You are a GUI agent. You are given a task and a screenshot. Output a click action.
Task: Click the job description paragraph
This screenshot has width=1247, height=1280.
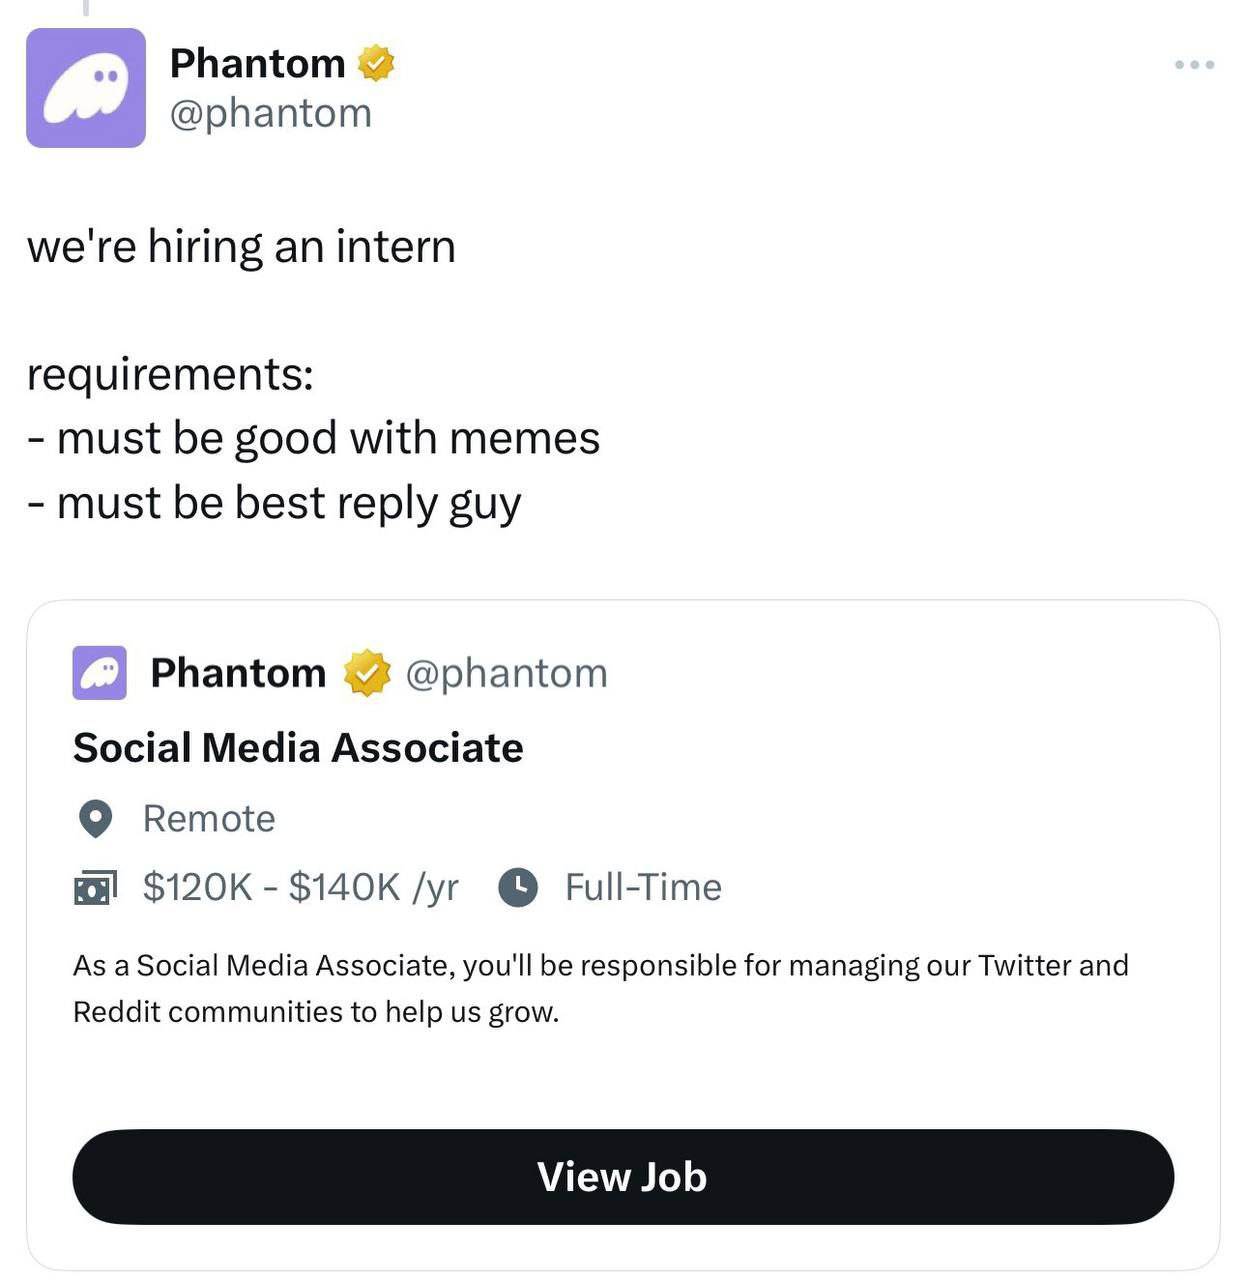tap(600, 988)
